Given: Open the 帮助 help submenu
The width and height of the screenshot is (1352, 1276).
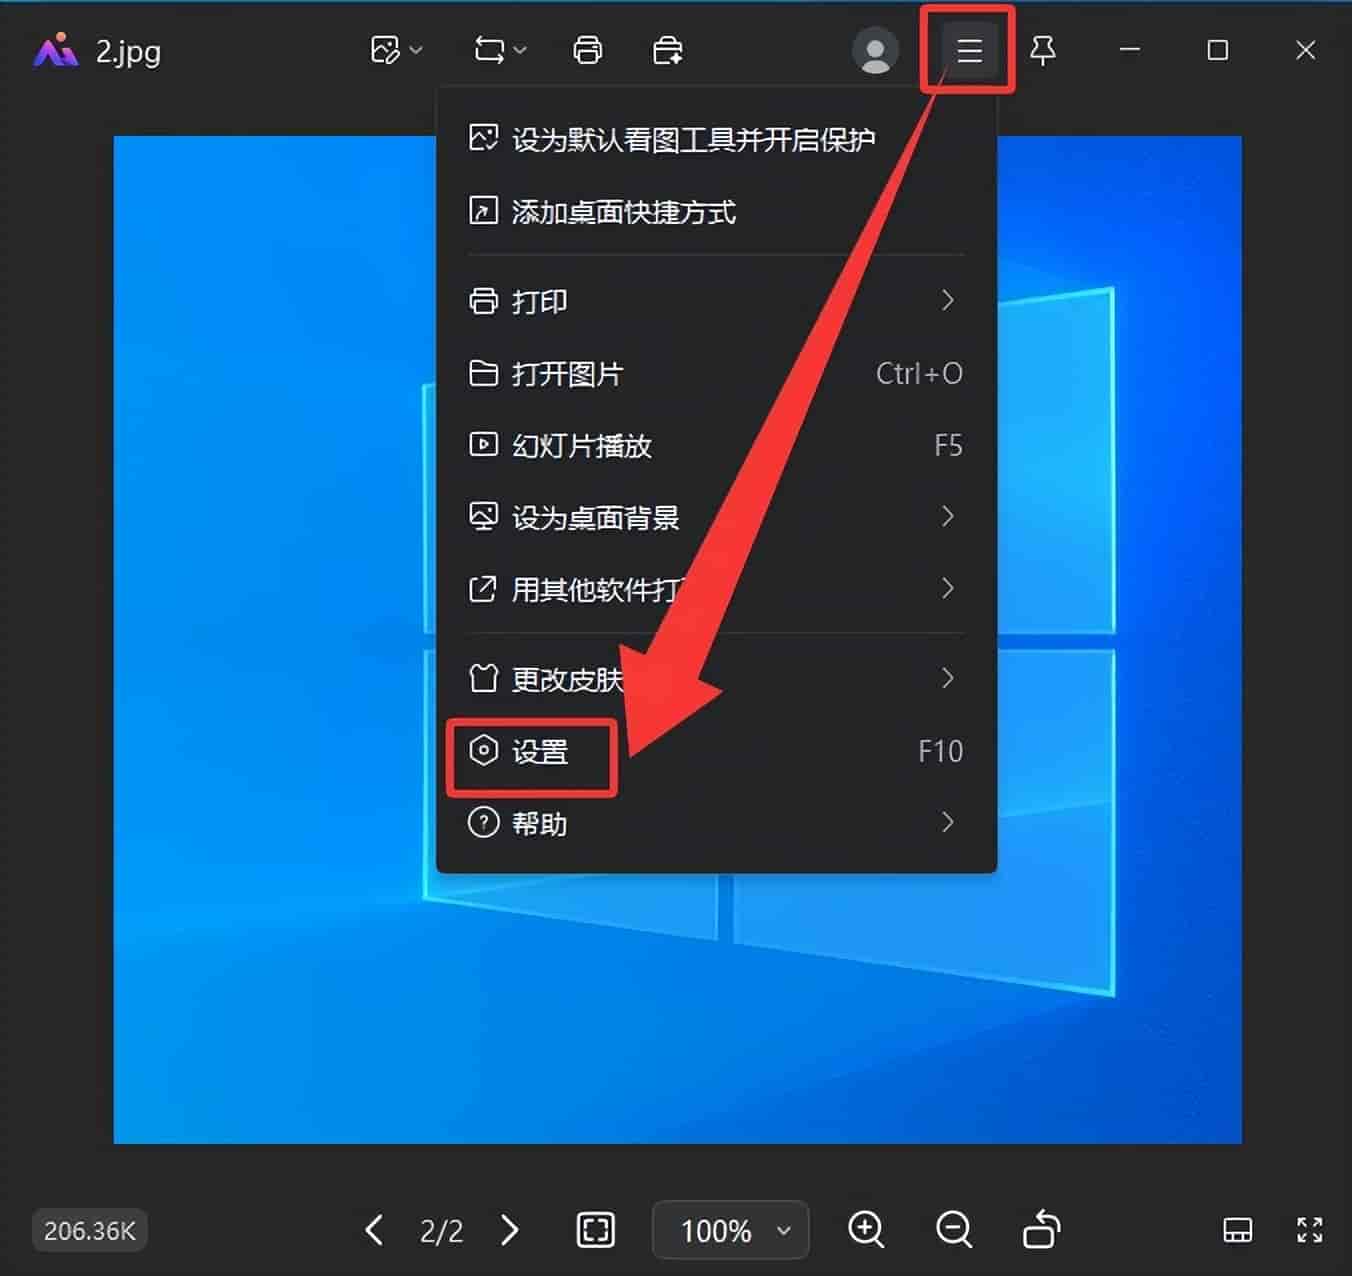Looking at the screenshot, I should tap(716, 823).
